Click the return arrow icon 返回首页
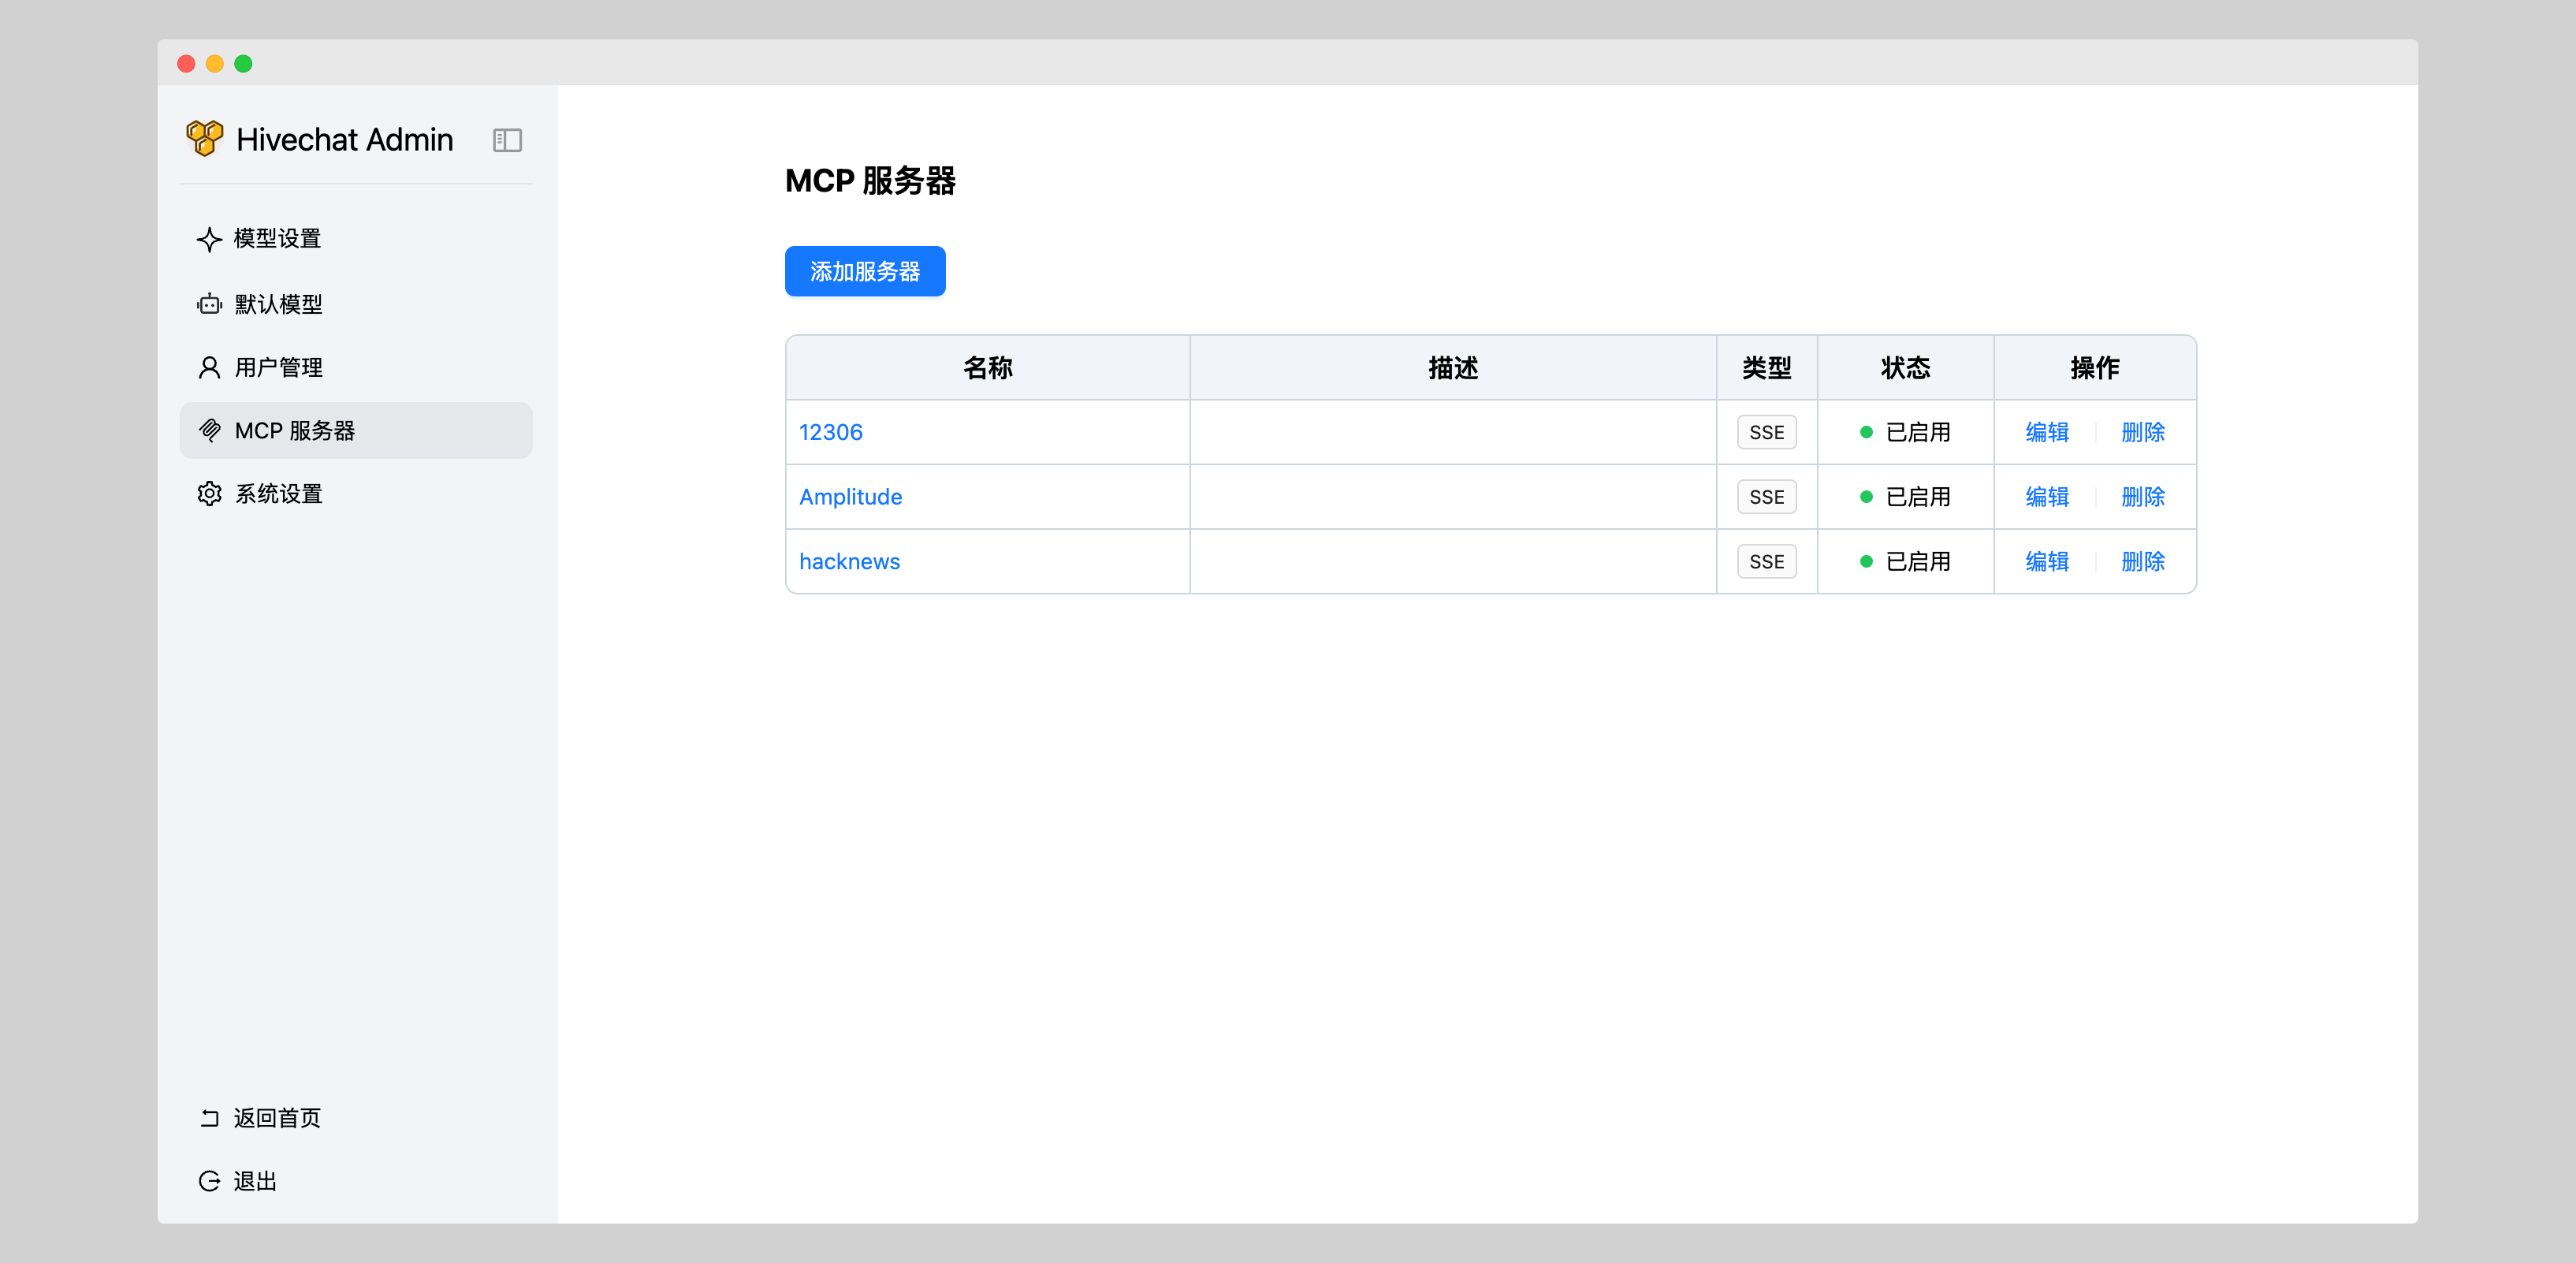2576x1263 pixels. pos(209,1118)
